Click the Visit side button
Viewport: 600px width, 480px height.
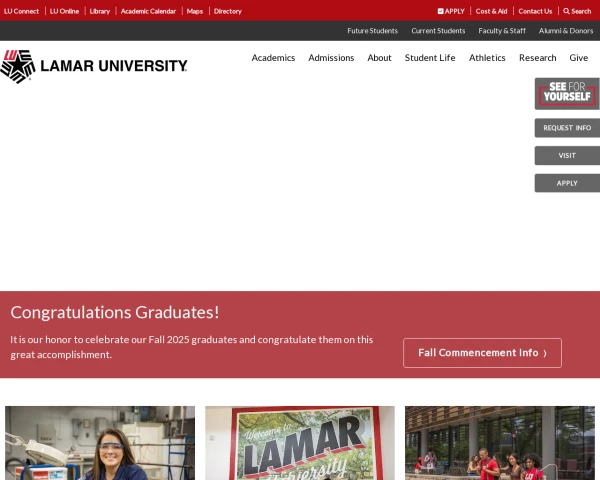click(x=567, y=155)
